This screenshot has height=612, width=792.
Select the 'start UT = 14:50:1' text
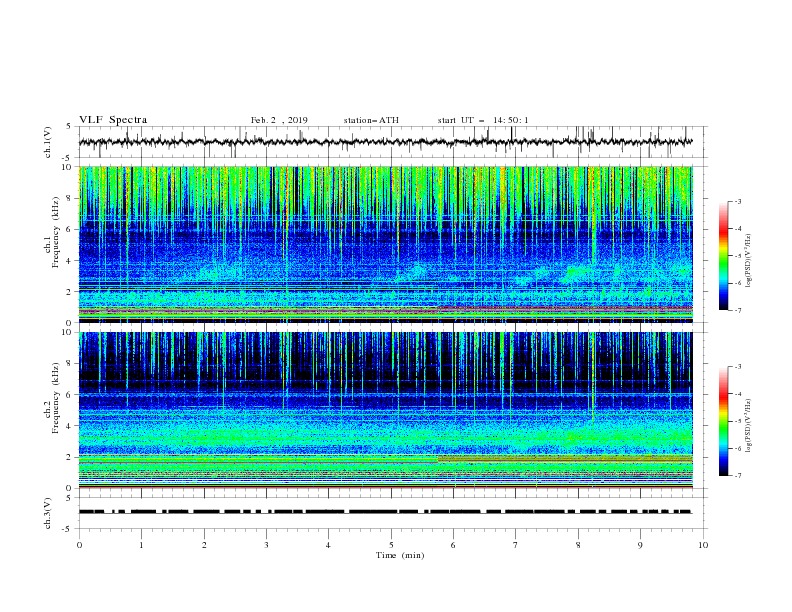point(483,120)
